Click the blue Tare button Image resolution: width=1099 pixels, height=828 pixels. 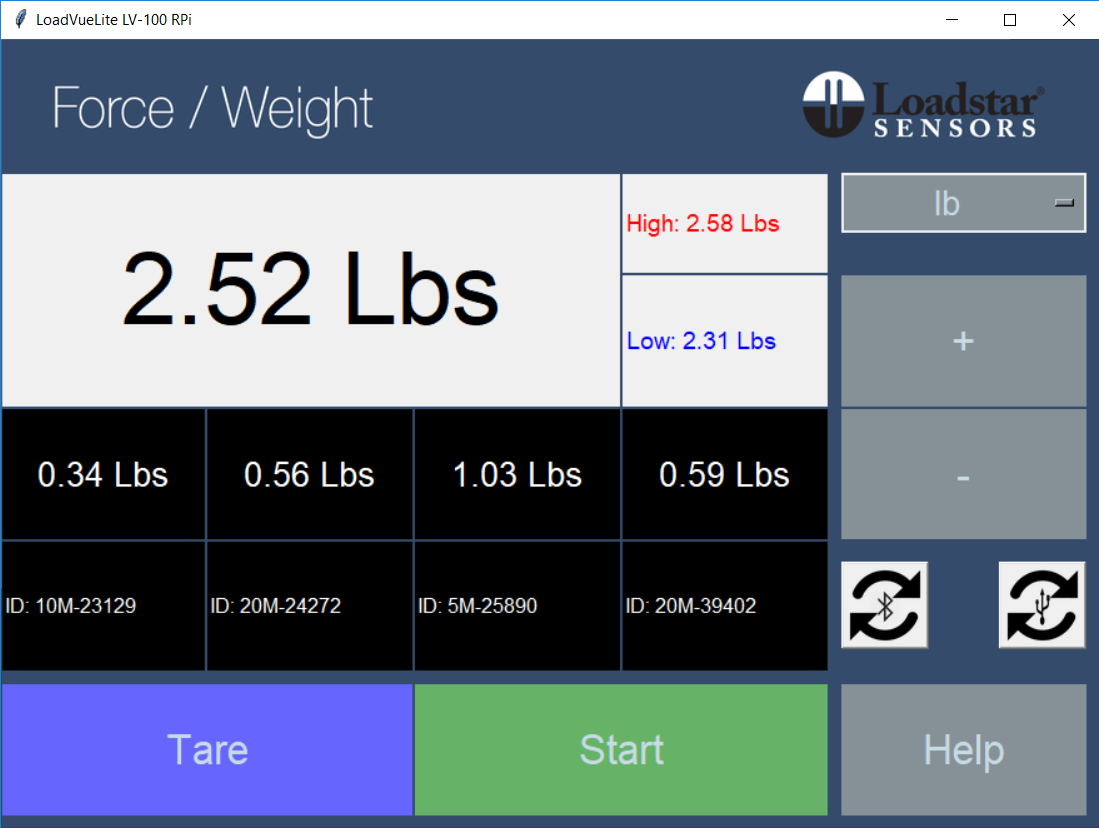207,750
